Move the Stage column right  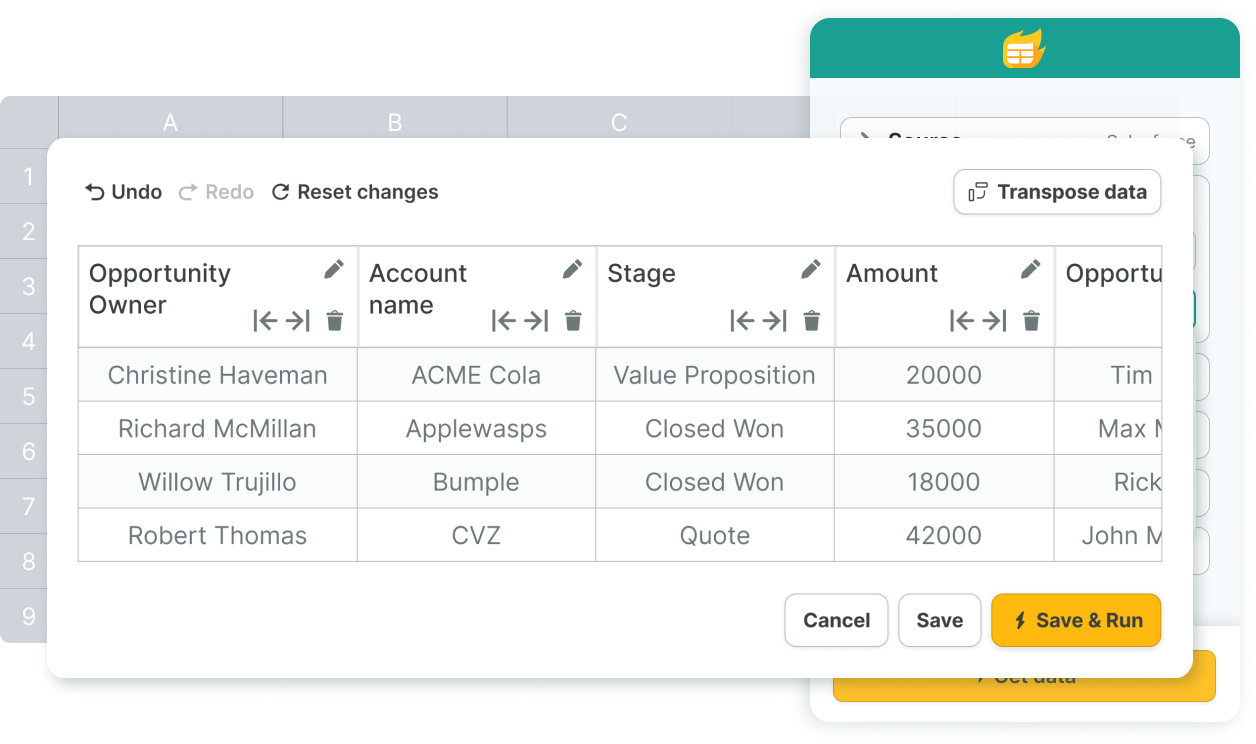coord(775,321)
